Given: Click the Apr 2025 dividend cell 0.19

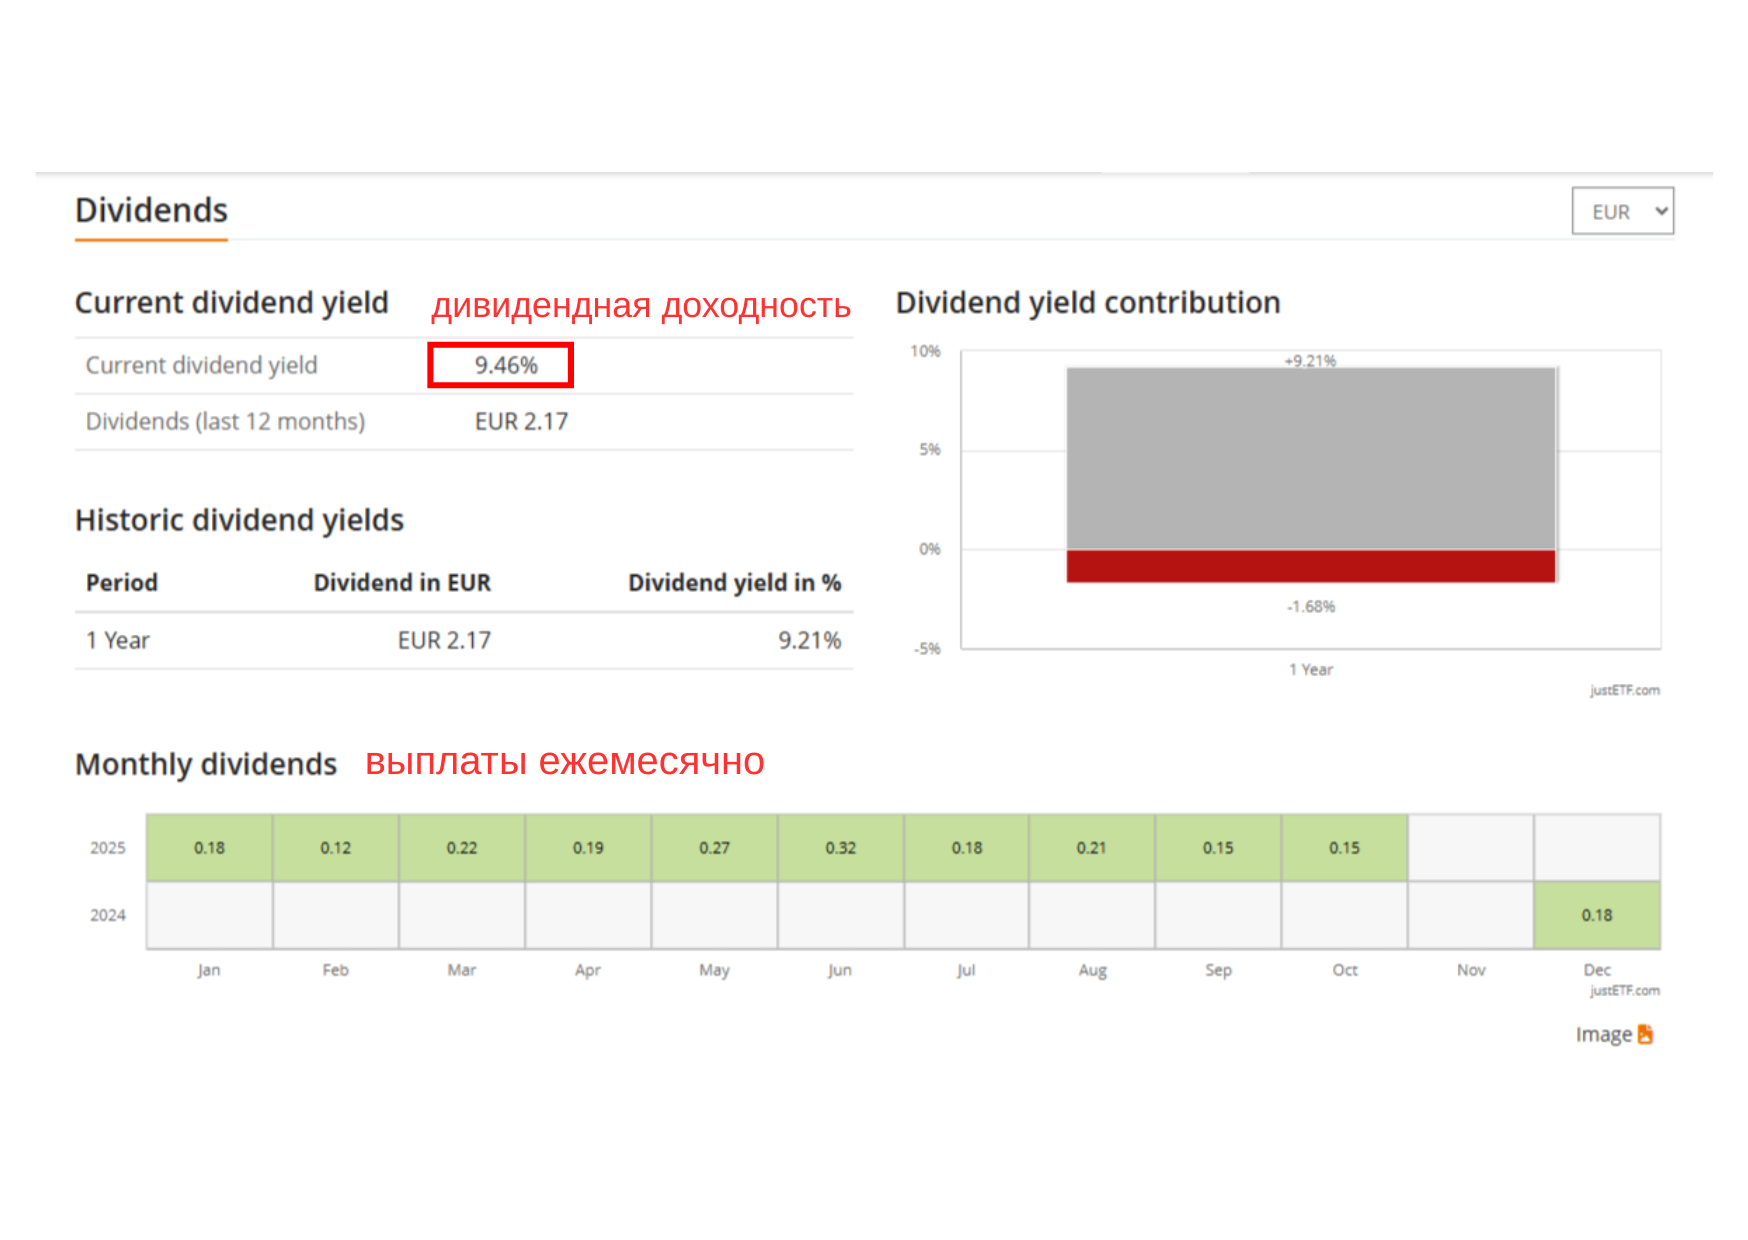Looking at the screenshot, I should [588, 848].
